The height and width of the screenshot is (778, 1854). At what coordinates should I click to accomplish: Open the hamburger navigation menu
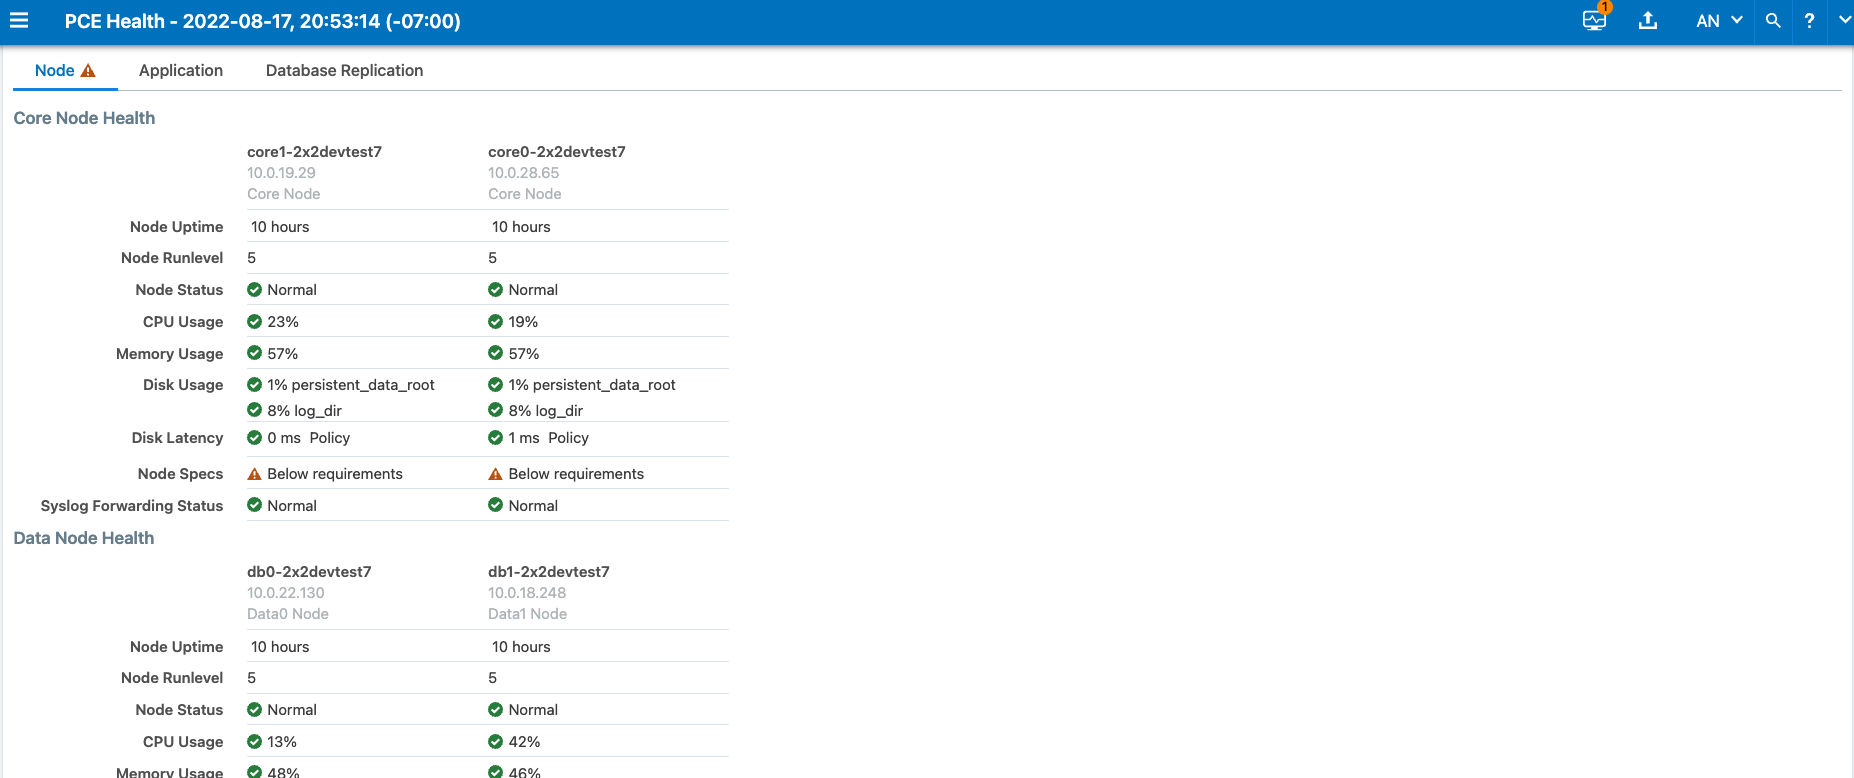pyautogui.click(x=19, y=20)
